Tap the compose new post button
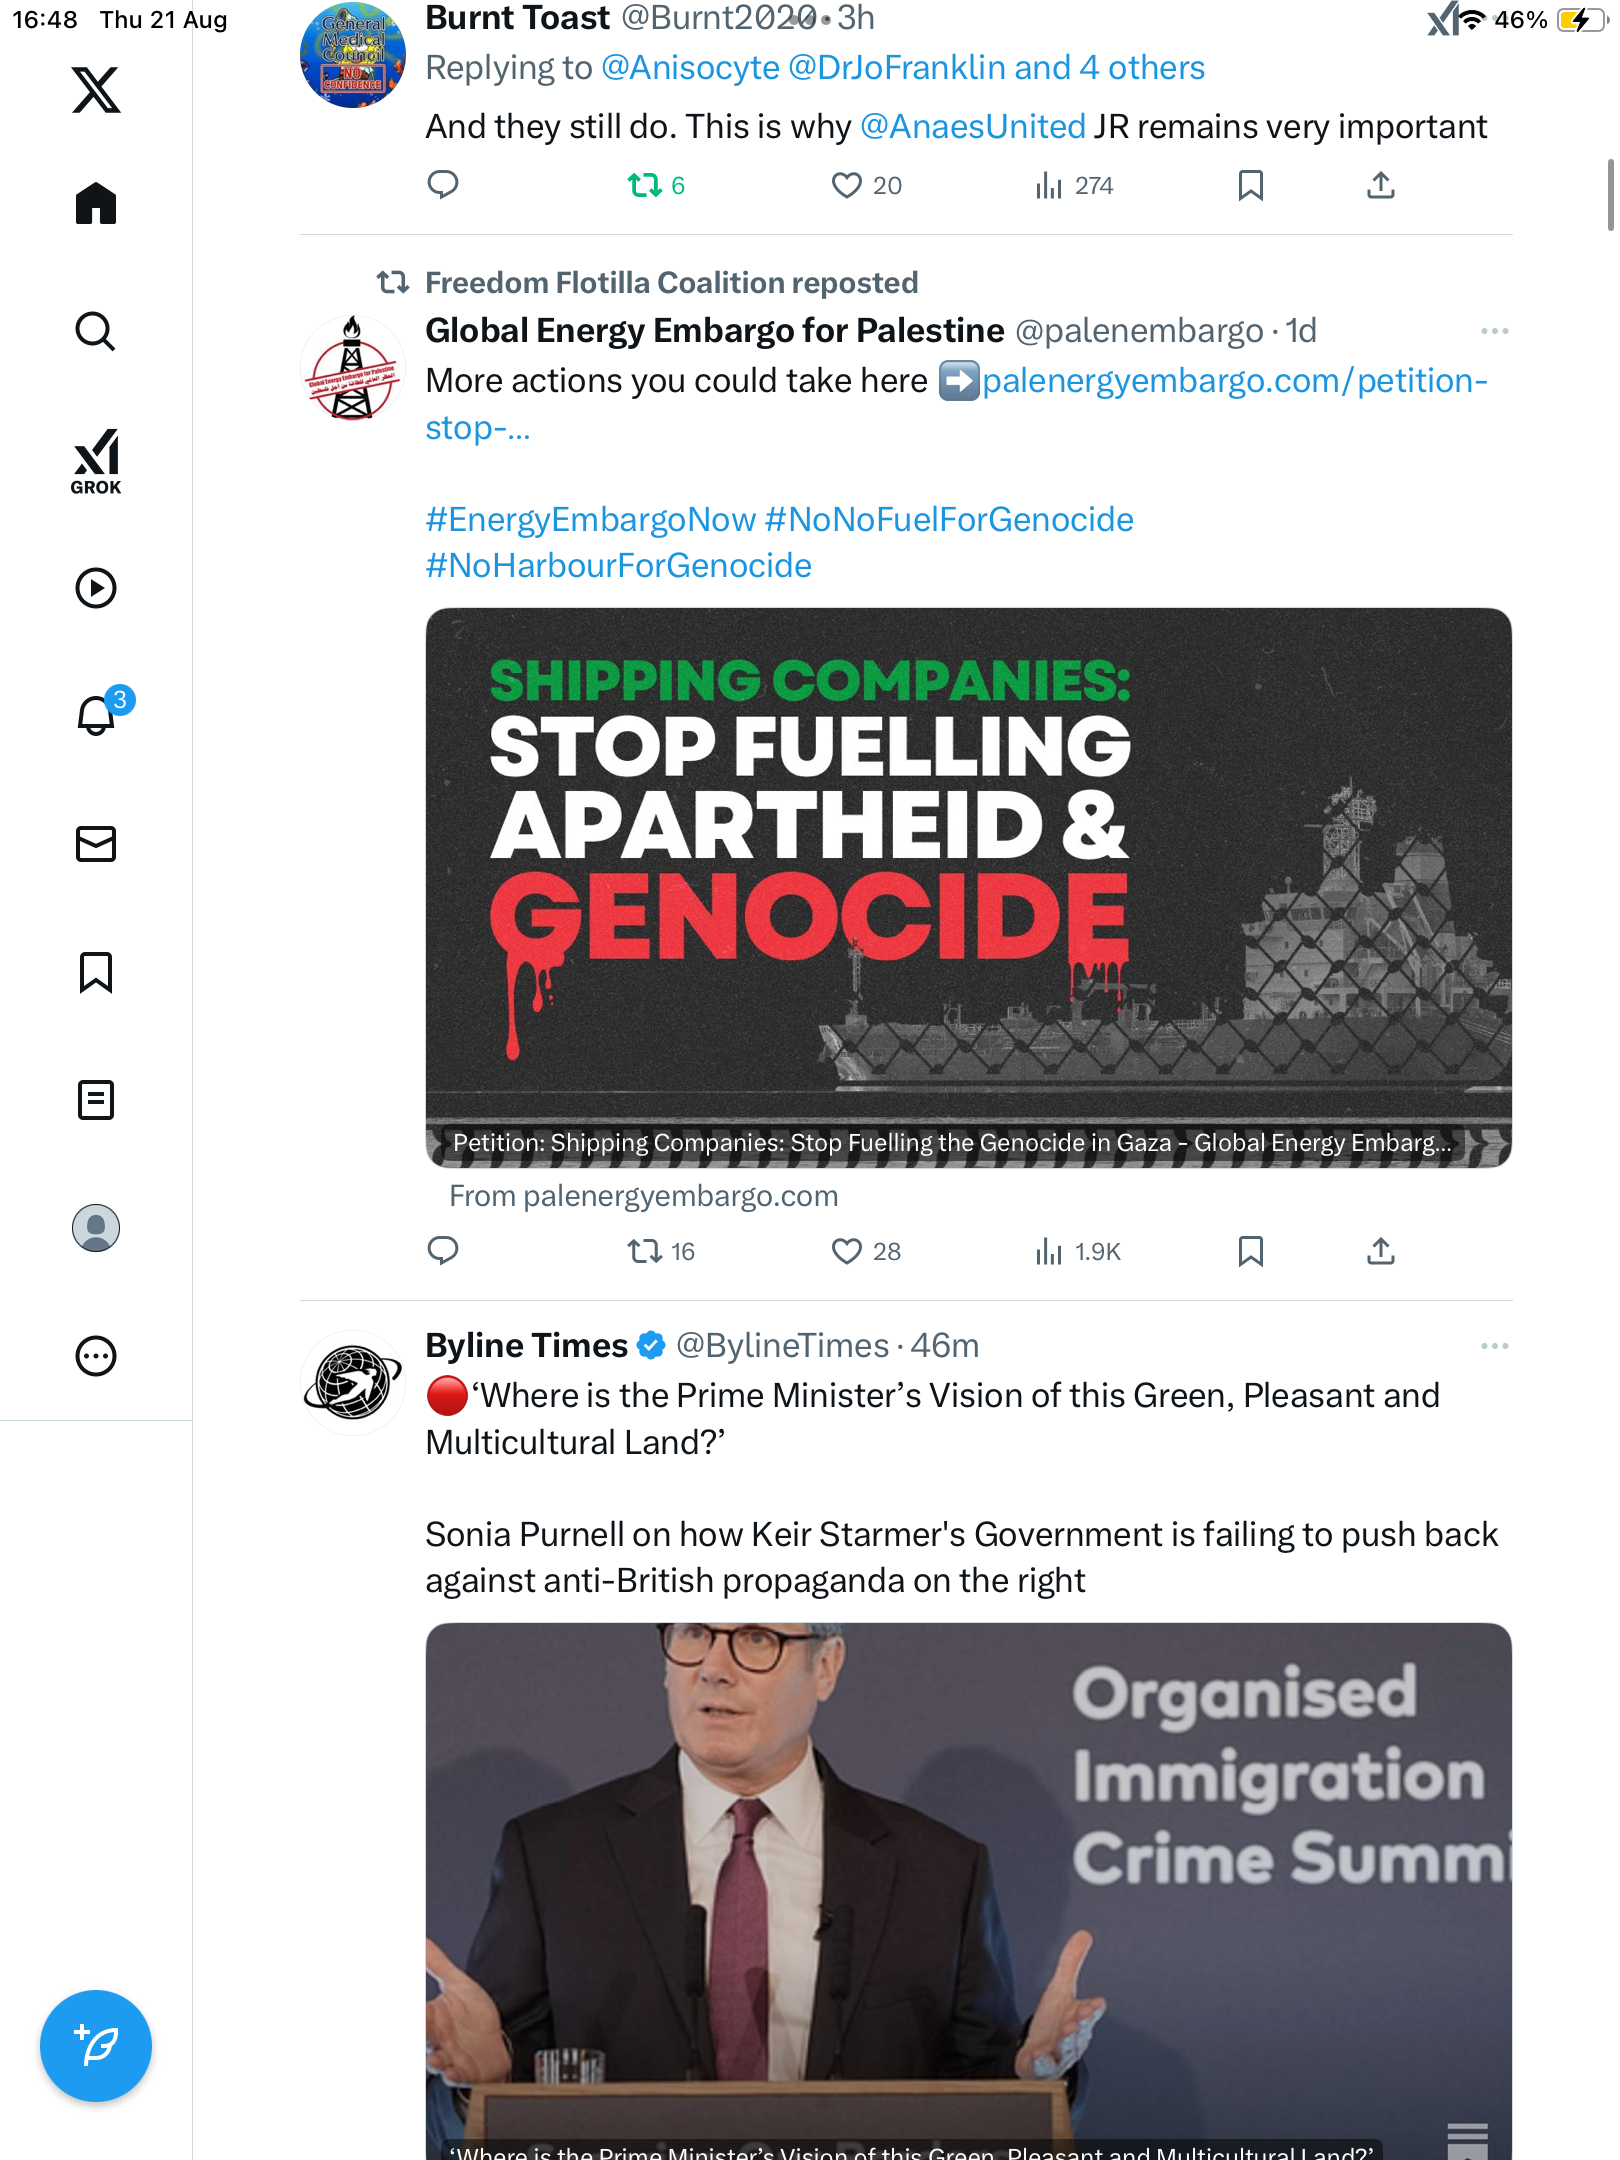This screenshot has height=2160, width=1620. (x=96, y=2045)
